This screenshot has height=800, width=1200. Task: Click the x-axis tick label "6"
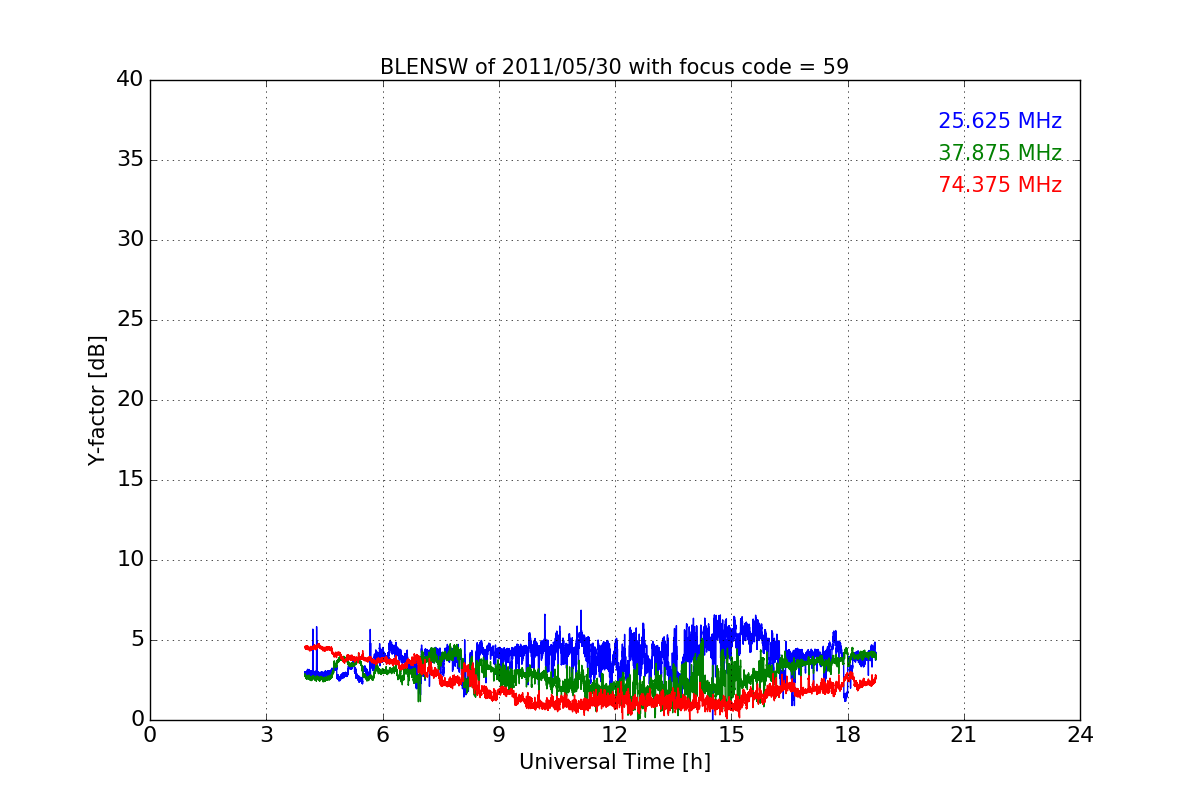pyautogui.click(x=382, y=735)
